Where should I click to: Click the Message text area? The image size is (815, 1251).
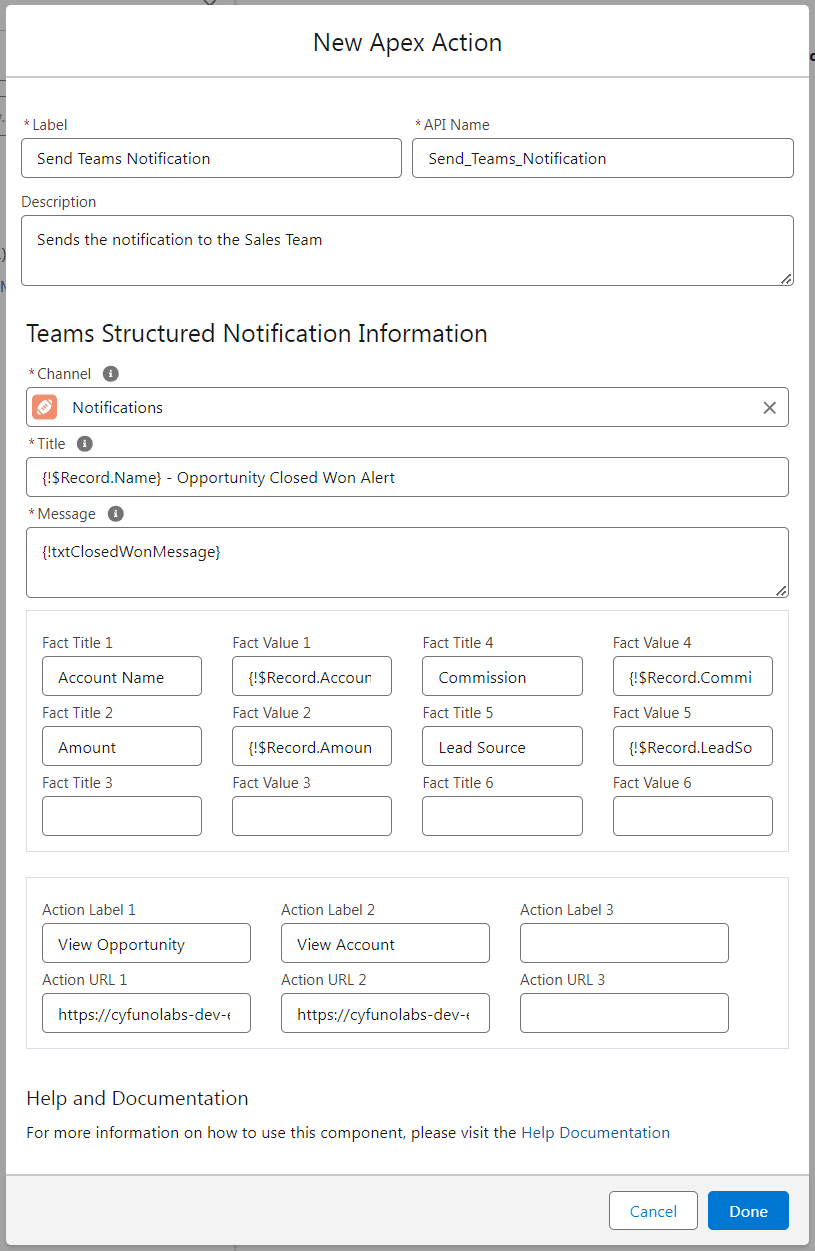407,563
